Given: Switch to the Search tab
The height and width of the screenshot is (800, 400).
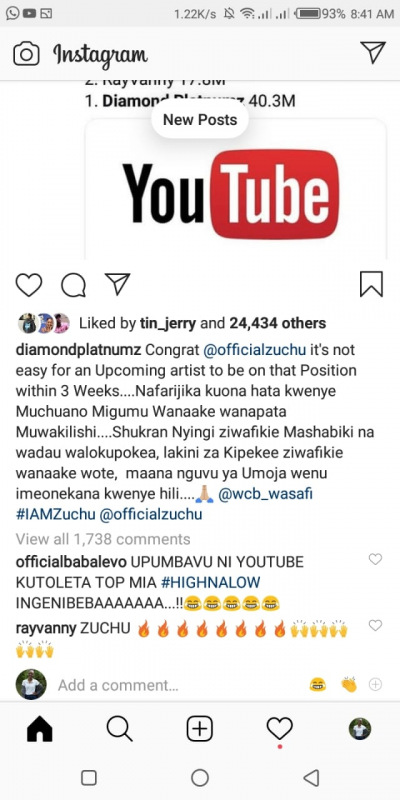Looking at the screenshot, I should (120, 729).
